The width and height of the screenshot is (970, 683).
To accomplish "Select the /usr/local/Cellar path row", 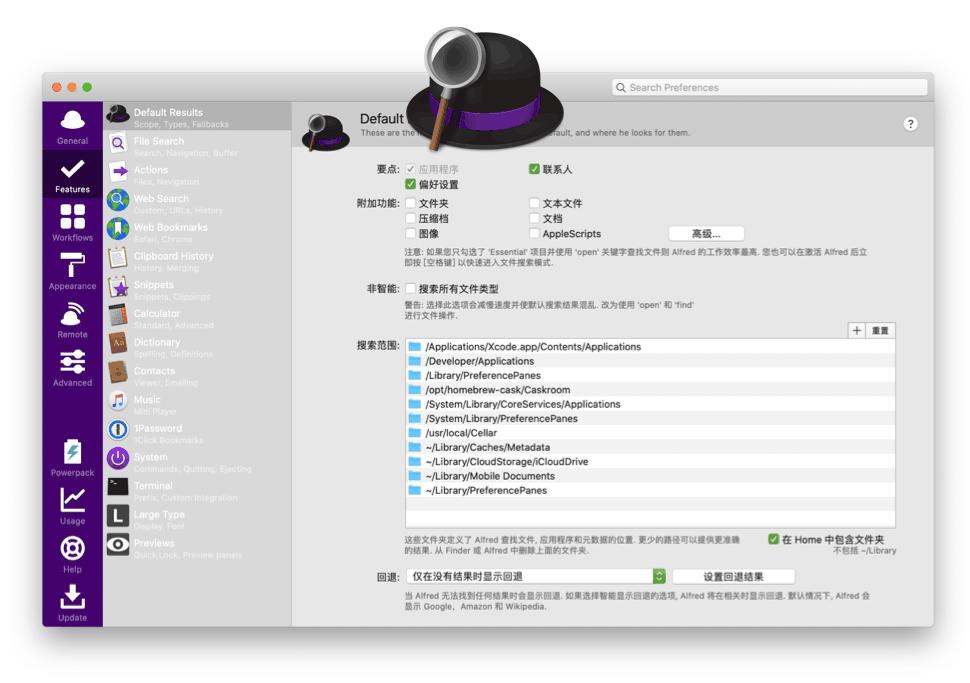I will tap(650, 433).
